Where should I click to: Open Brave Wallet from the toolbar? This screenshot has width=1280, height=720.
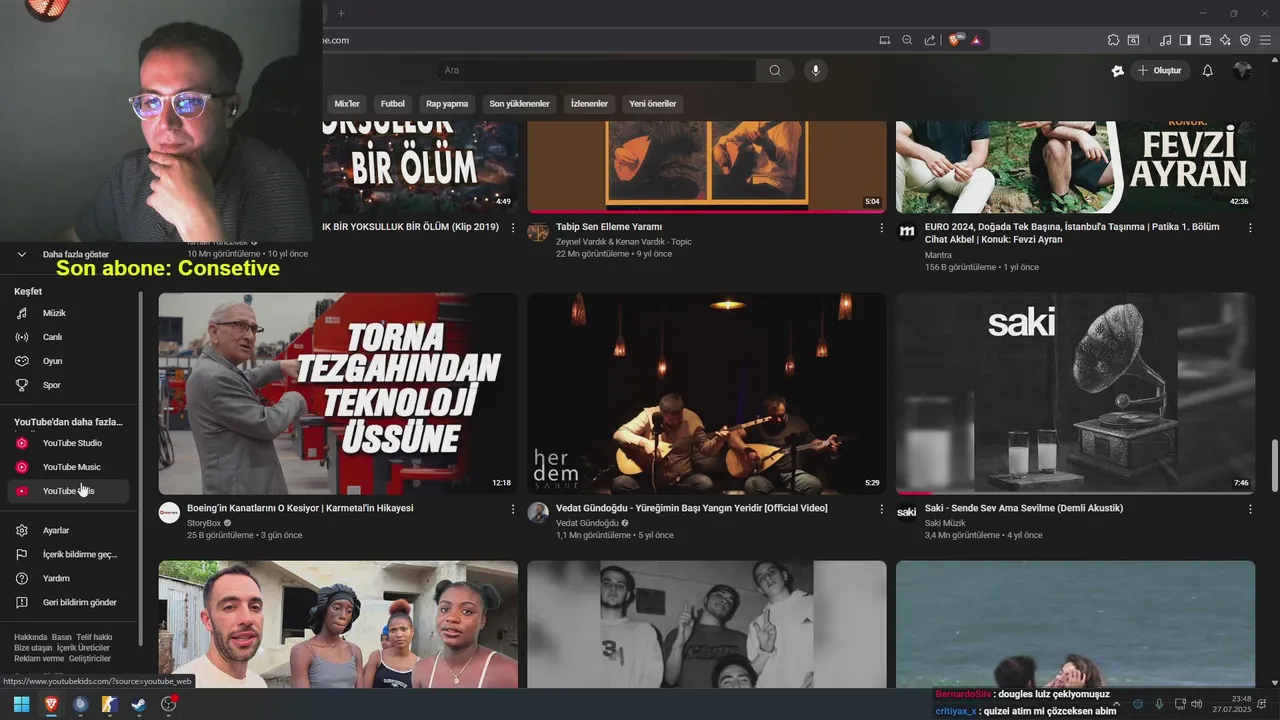coord(1205,40)
